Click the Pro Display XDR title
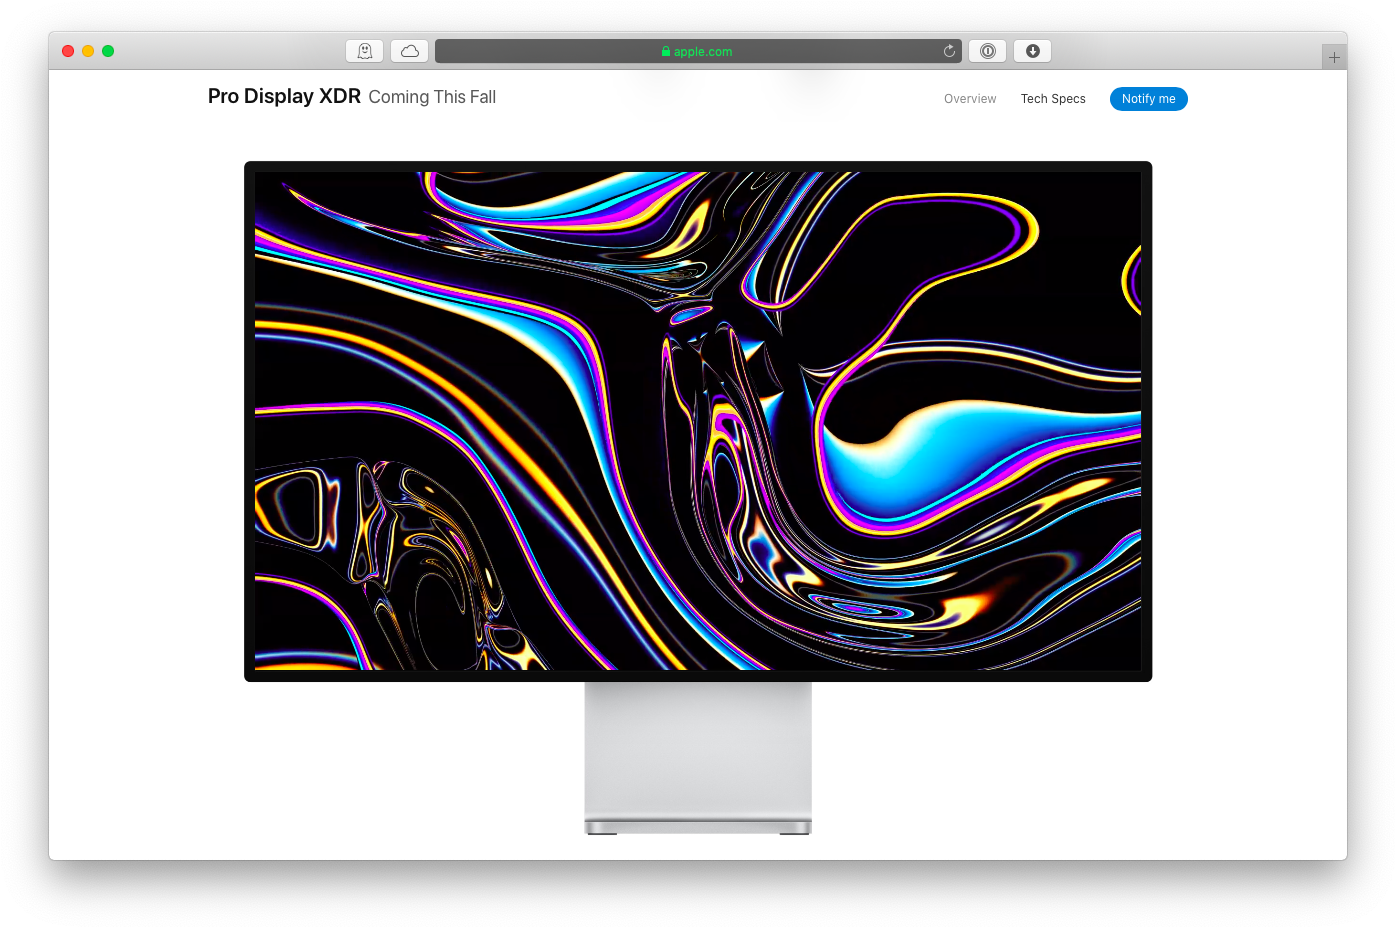This screenshot has width=1395, height=927. click(x=284, y=96)
